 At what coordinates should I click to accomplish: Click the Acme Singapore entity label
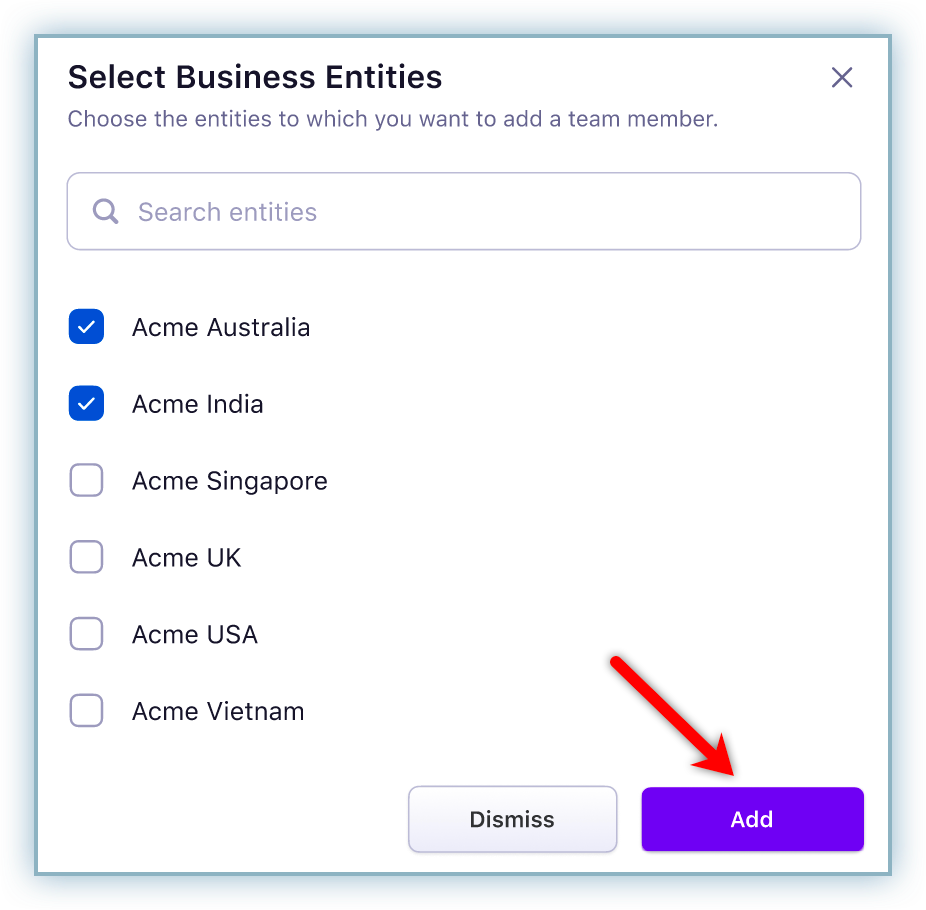tap(229, 480)
